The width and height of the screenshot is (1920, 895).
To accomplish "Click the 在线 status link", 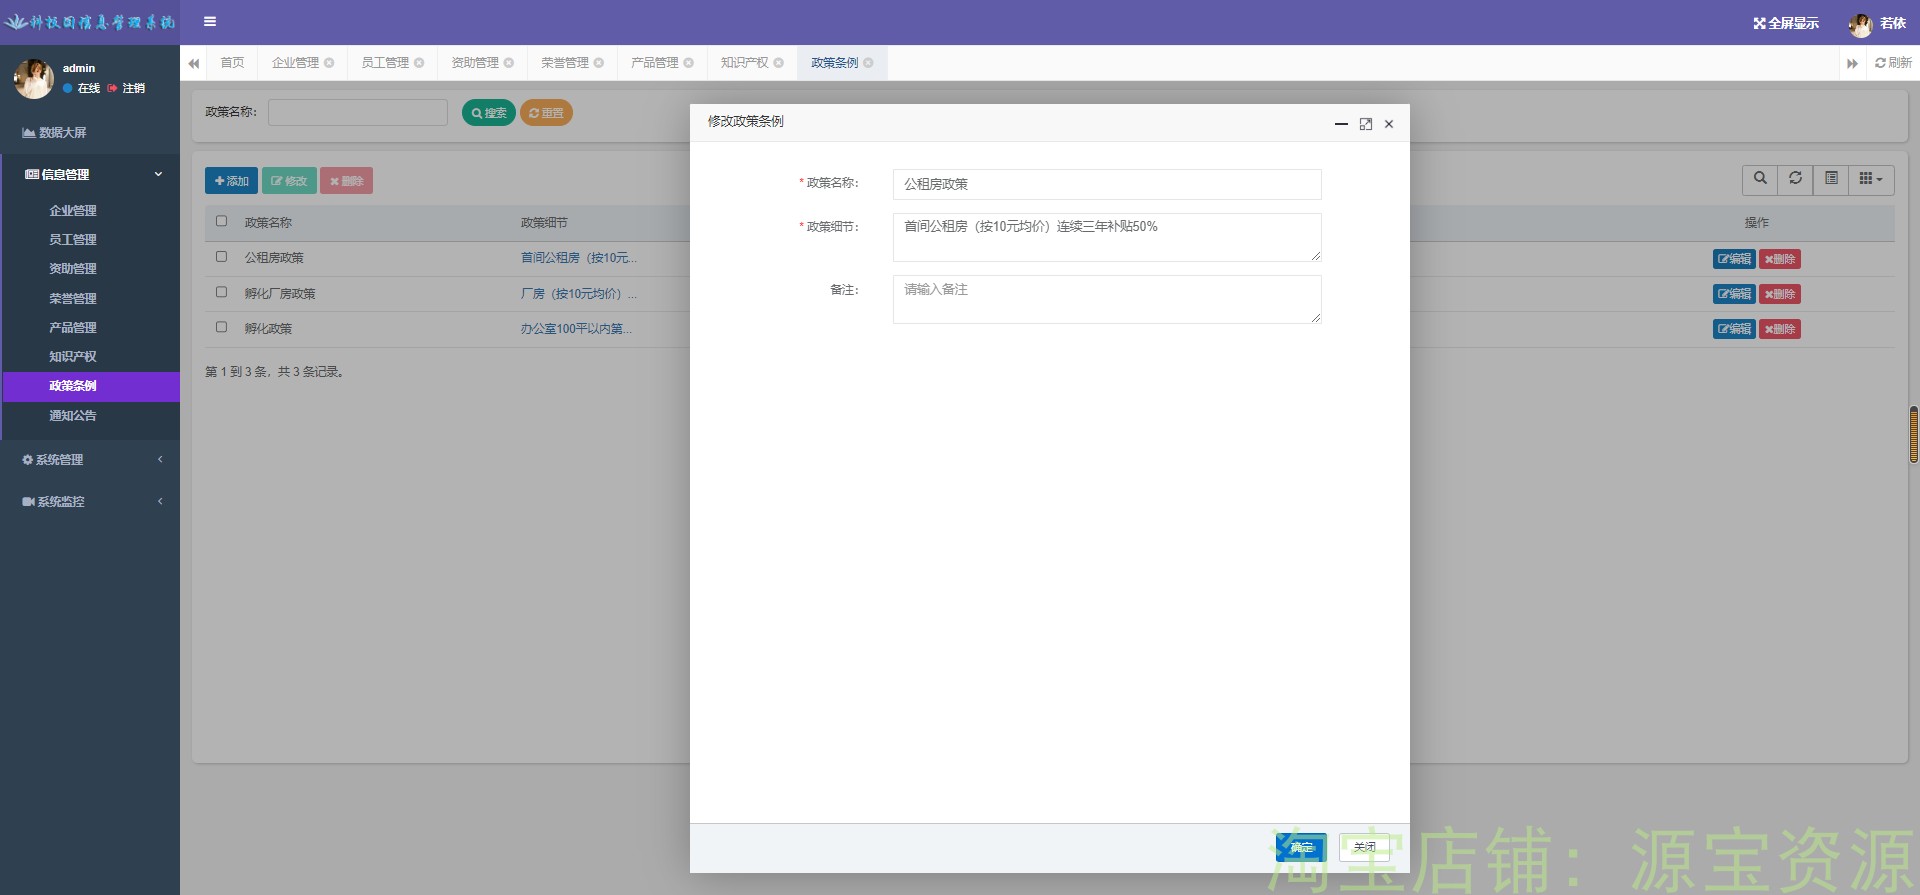I will point(82,89).
